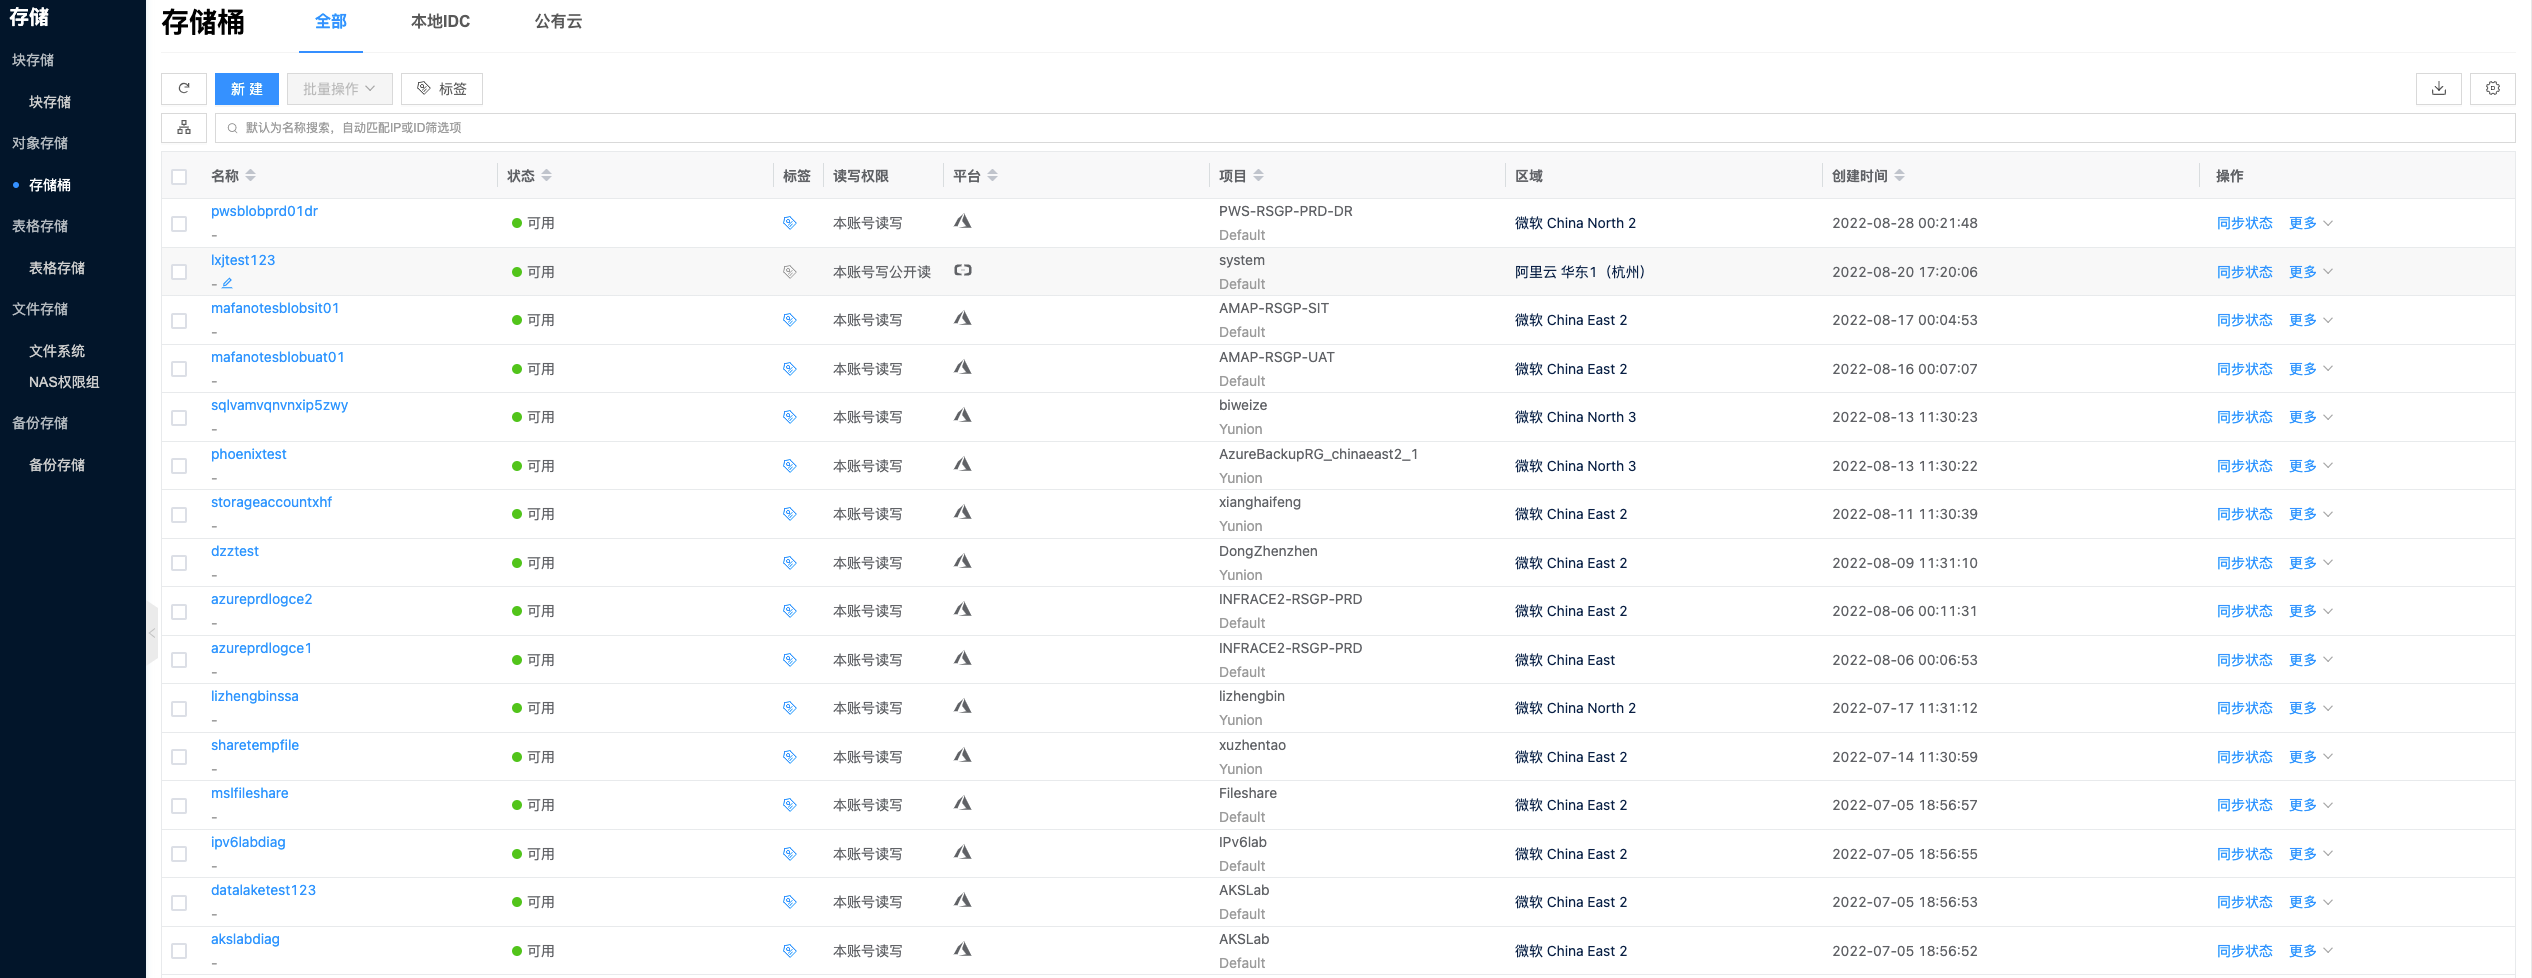The width and height of the screenshot is (2532, 978).
Task: Expand 更多 menu for pwsblobprd01dr
Action: pos(2310,223)
